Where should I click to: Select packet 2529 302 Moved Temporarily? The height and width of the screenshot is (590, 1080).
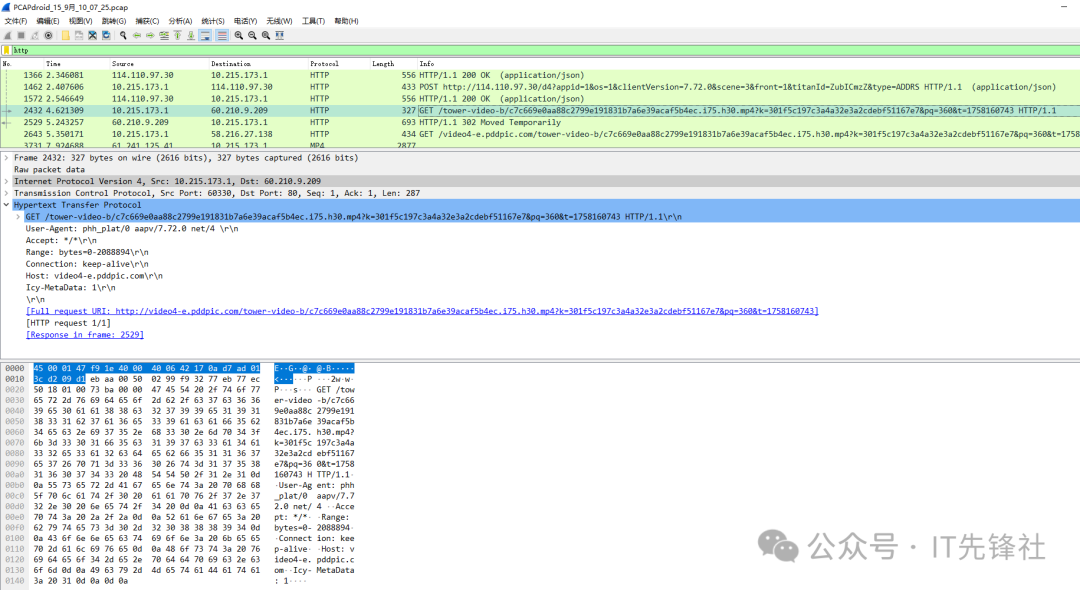click(540, 122)
